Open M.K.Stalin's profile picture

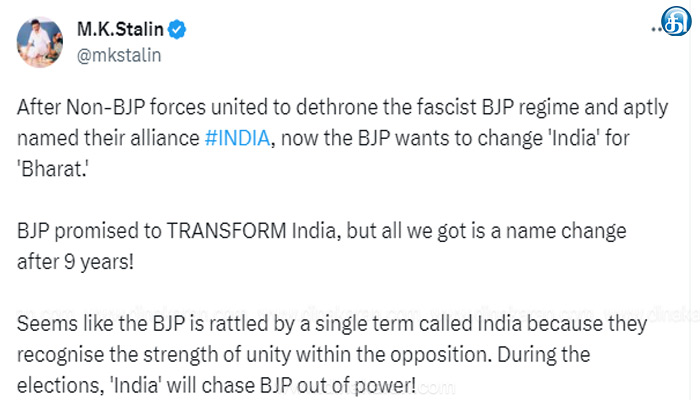tap(38, 42)
